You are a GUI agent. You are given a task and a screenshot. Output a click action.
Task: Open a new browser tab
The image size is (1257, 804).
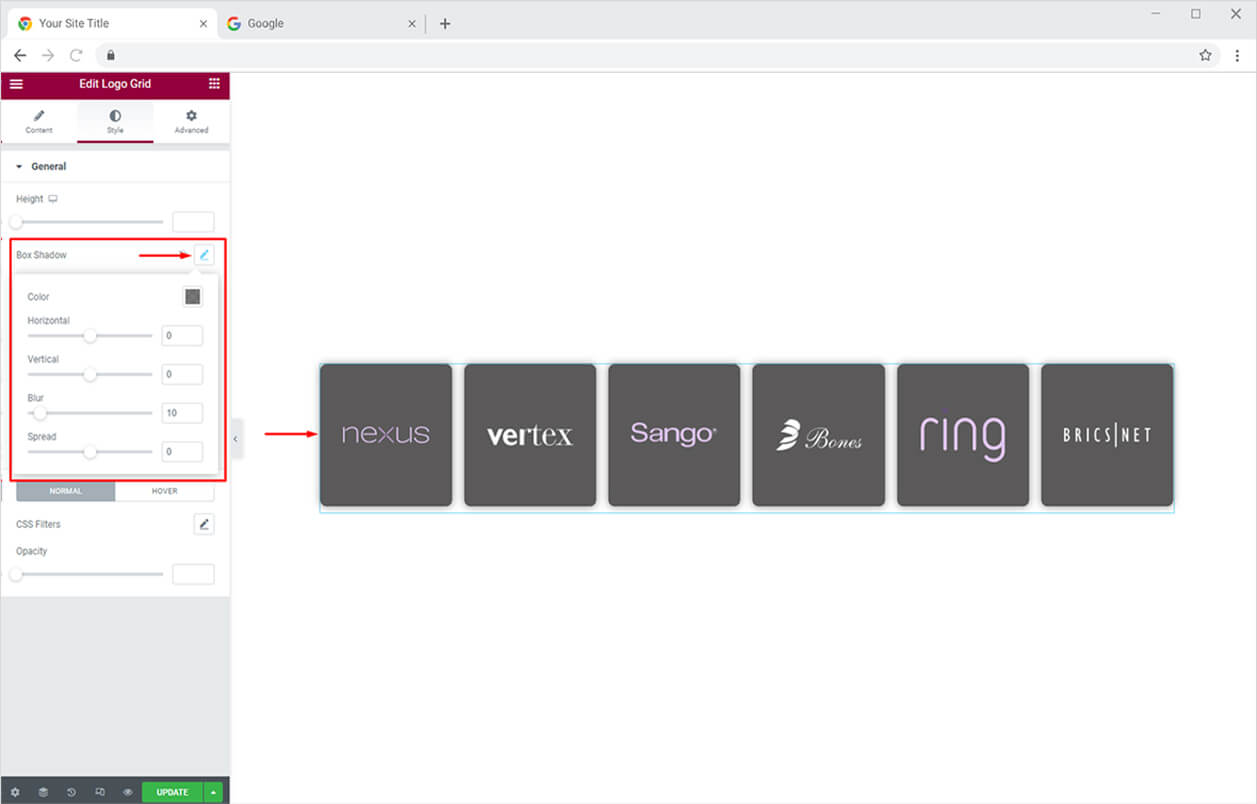click(445, 23)
